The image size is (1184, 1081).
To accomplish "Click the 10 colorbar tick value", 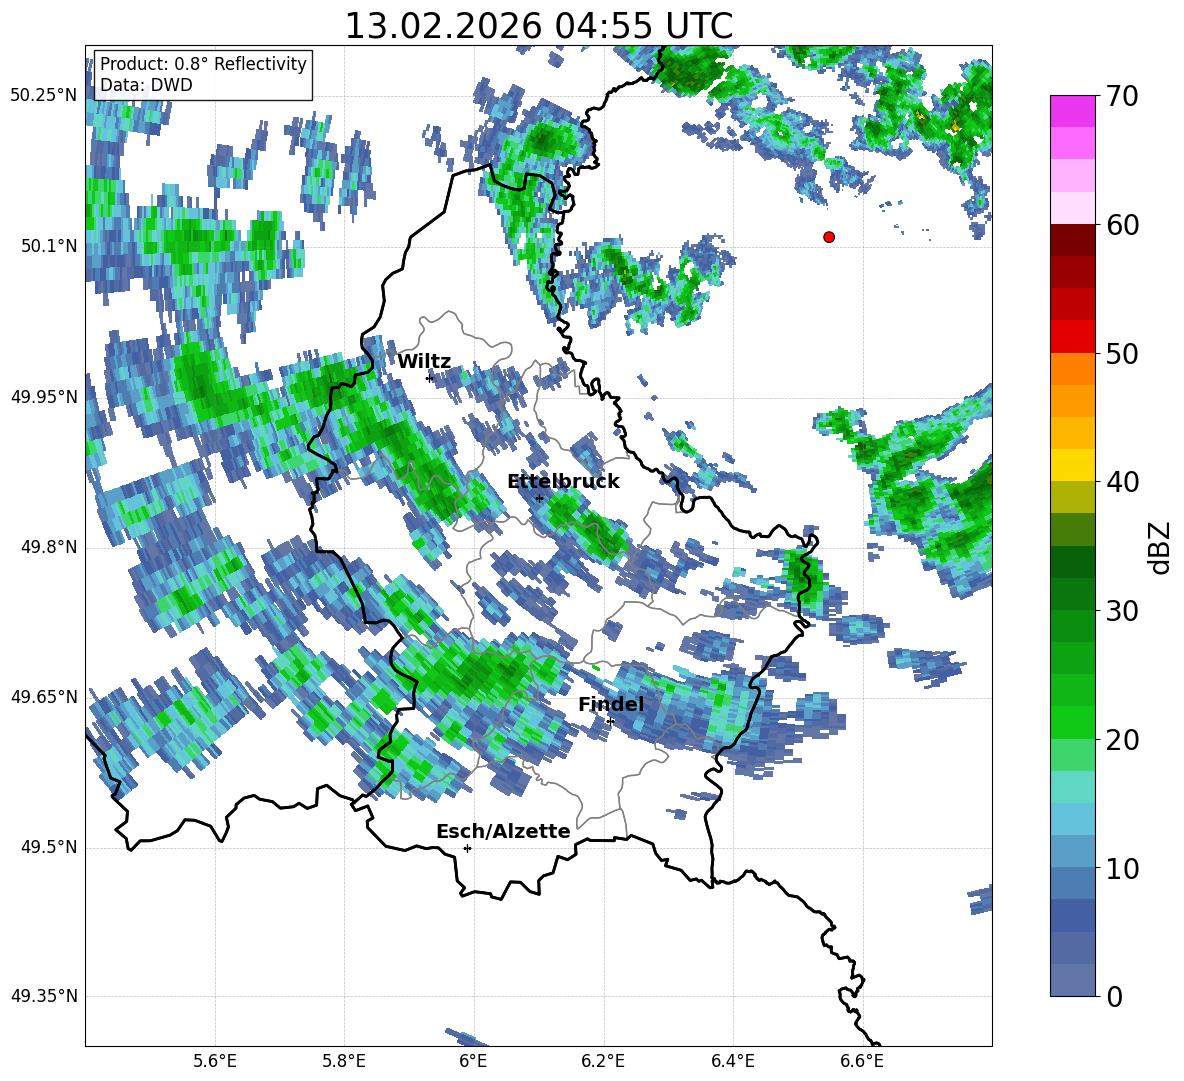I will [x=1122, y=868].
